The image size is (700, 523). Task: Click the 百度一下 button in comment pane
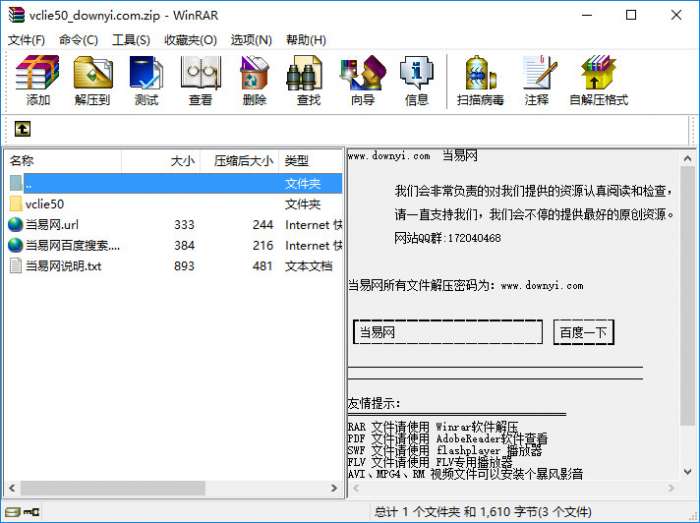583,332
